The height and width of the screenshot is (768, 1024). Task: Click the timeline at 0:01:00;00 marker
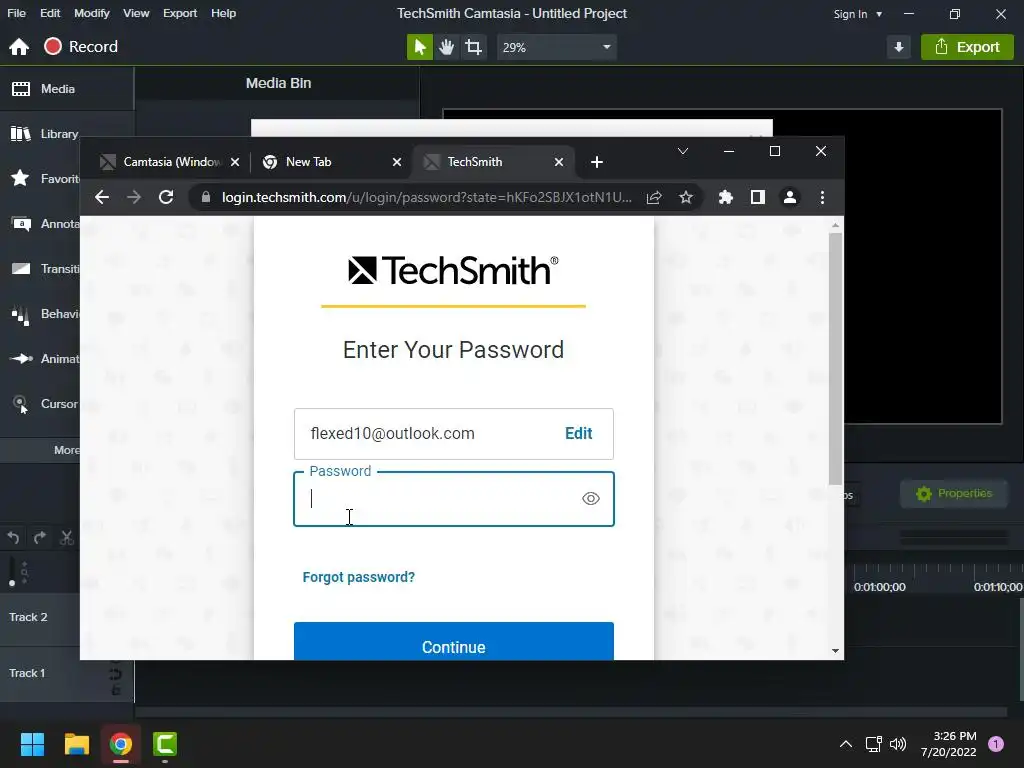tap(879, 587)
